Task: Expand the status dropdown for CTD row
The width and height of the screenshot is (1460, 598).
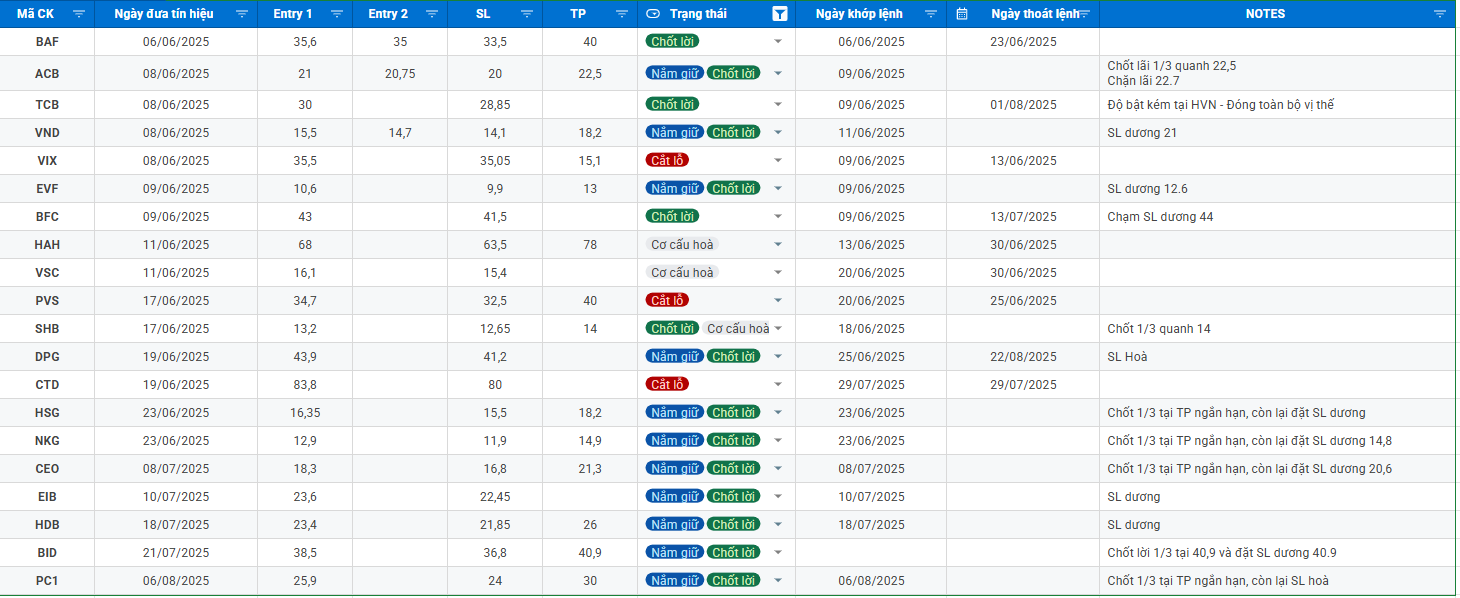Action: [x=778, y=385]
